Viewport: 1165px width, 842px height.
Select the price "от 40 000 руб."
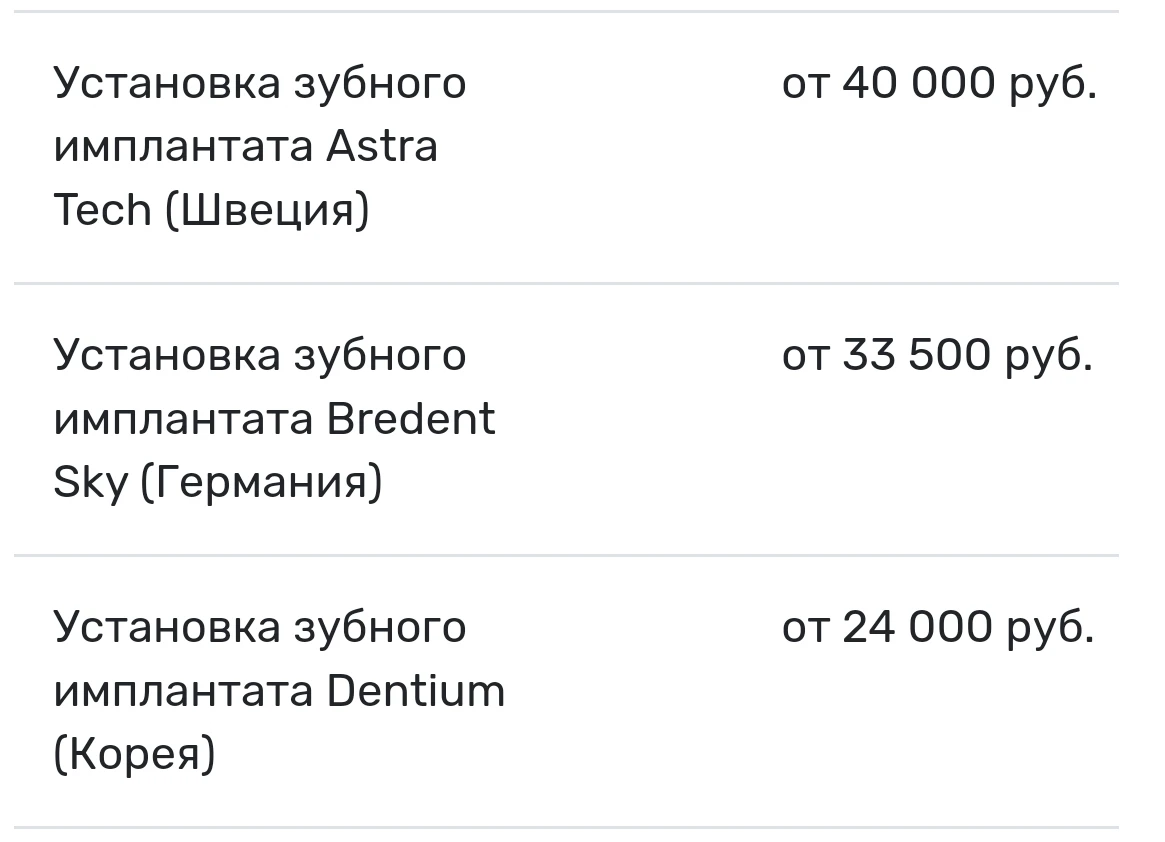(938, 83)
